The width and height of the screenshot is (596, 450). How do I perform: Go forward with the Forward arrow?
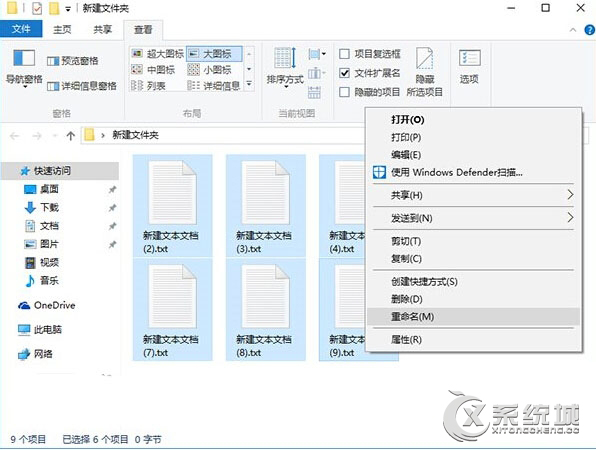[x=37, y=136]
